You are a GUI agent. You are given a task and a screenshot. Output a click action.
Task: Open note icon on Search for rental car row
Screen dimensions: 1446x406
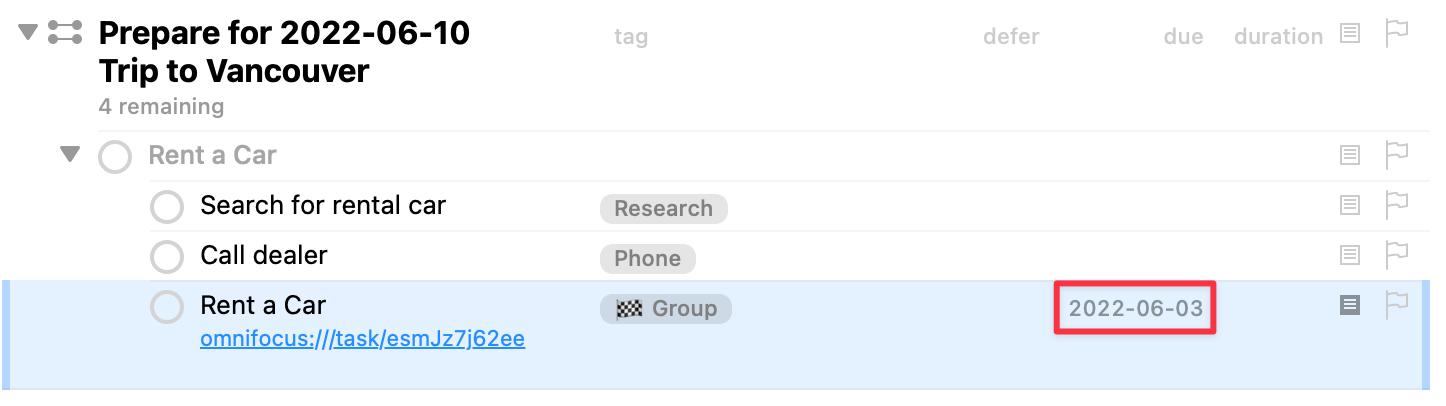(1350, 205)
